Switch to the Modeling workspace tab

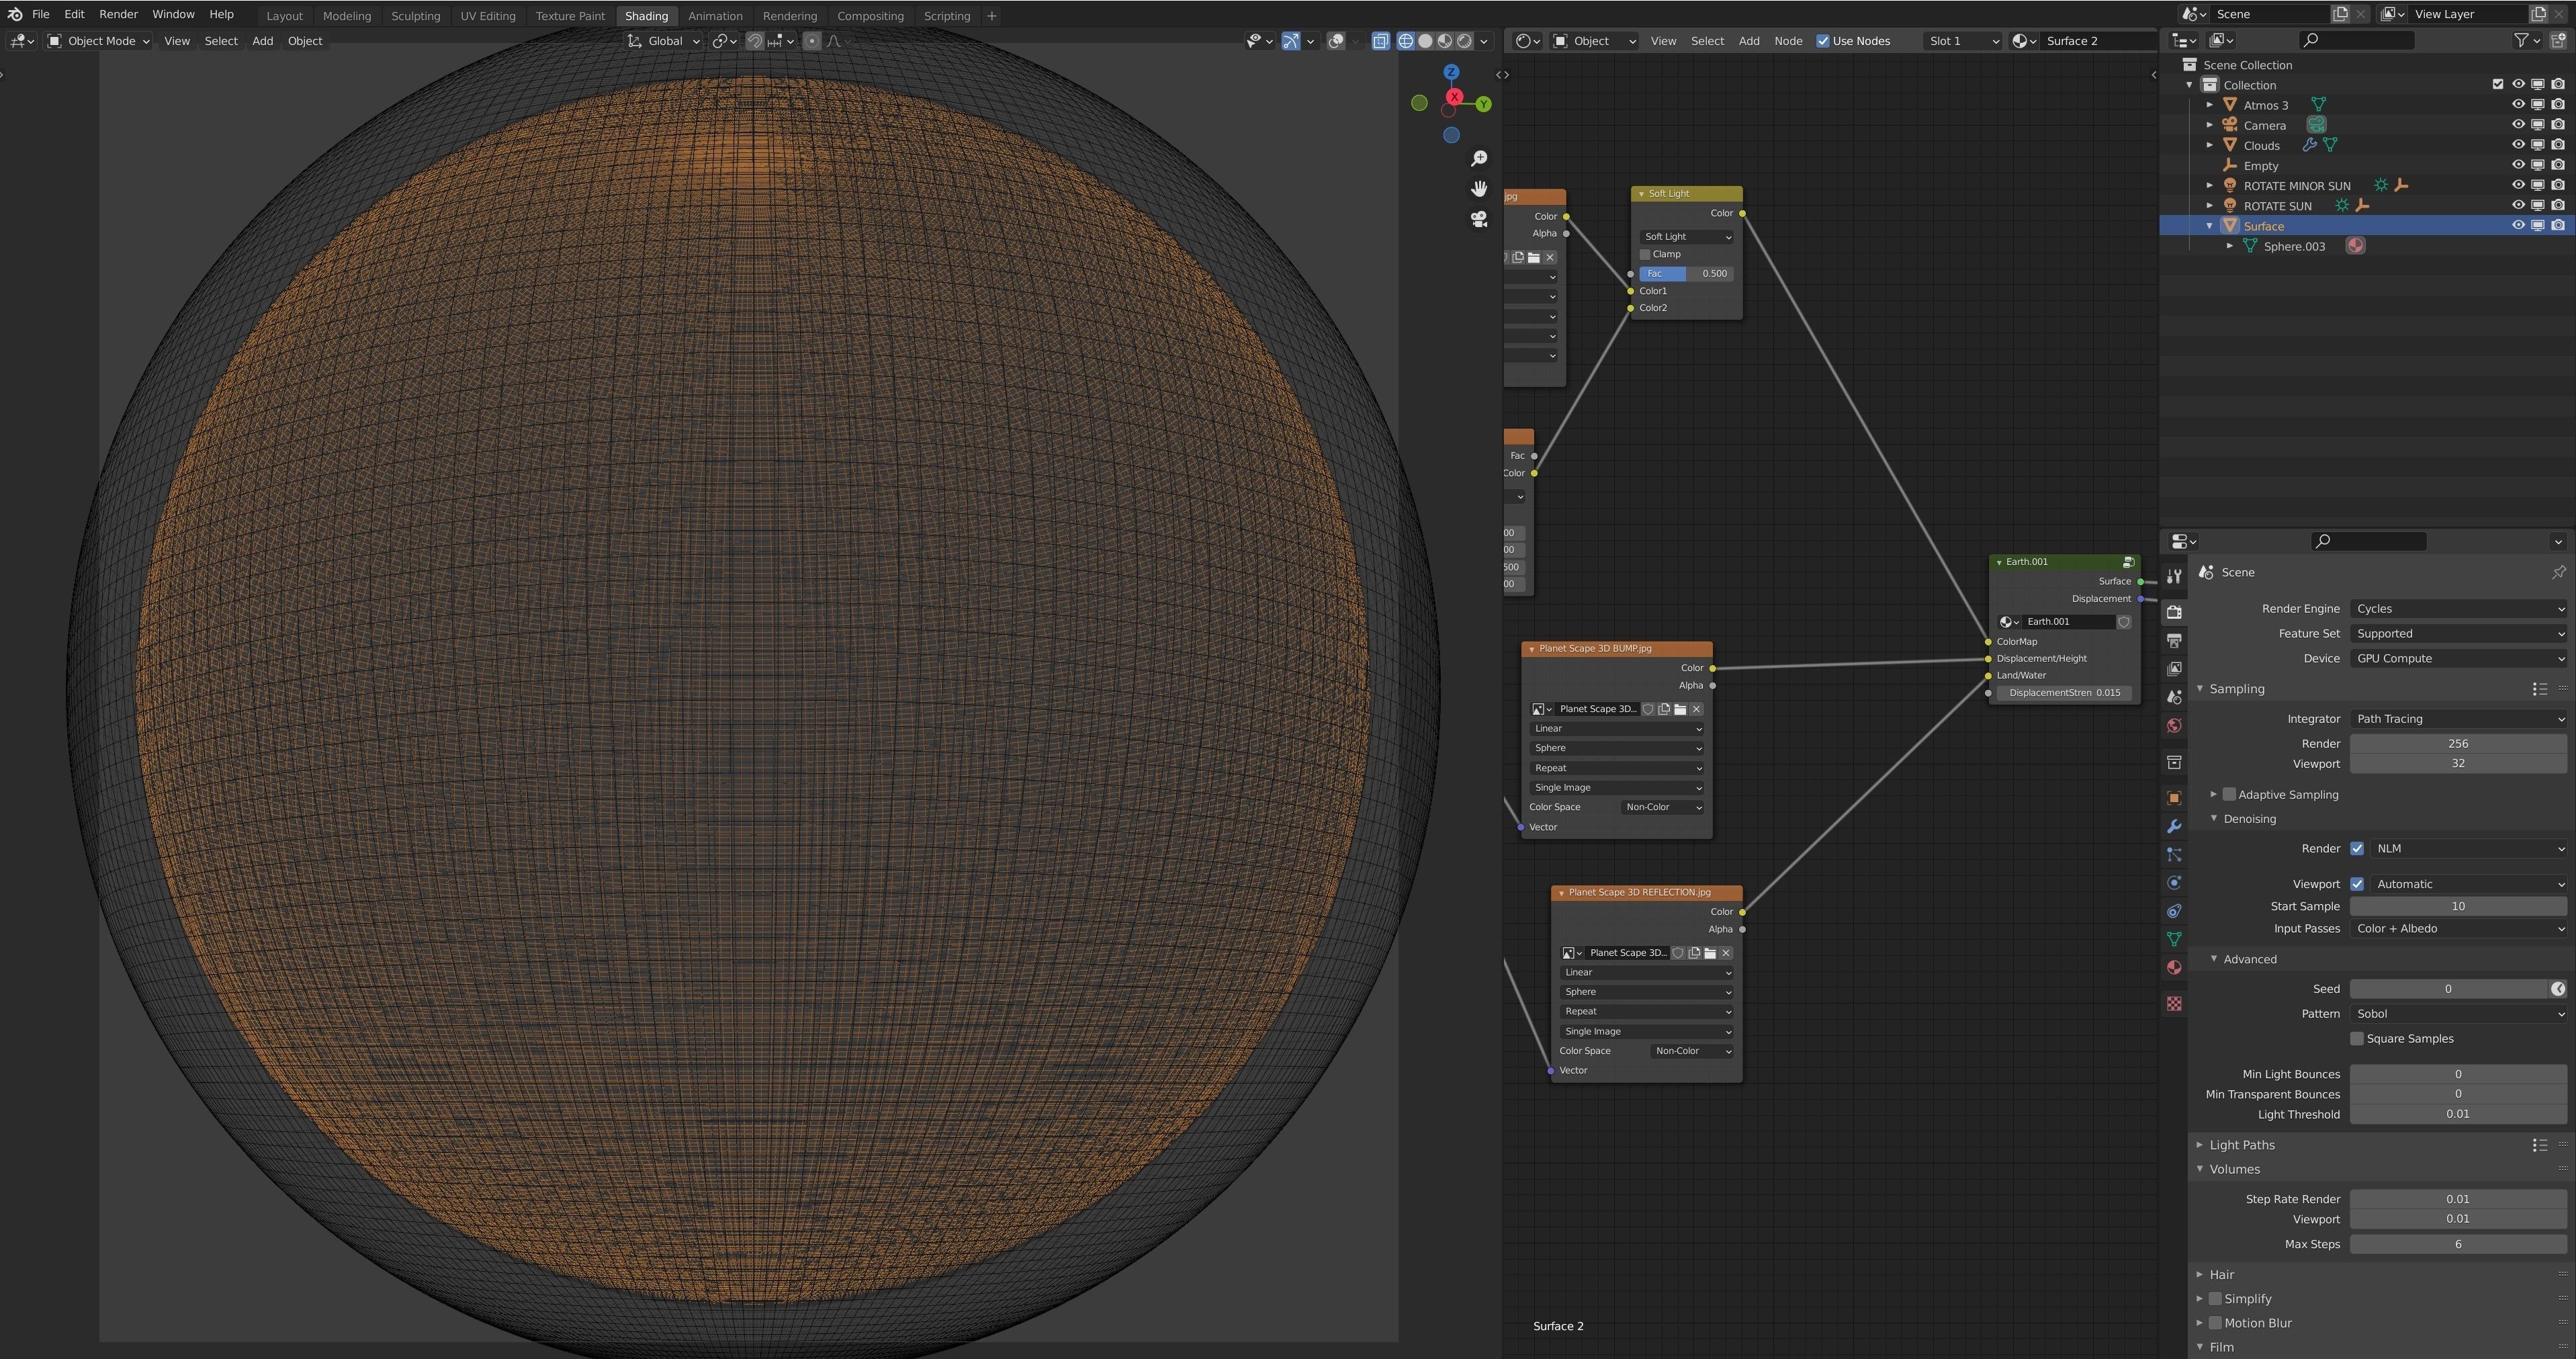tap(346, 16)
